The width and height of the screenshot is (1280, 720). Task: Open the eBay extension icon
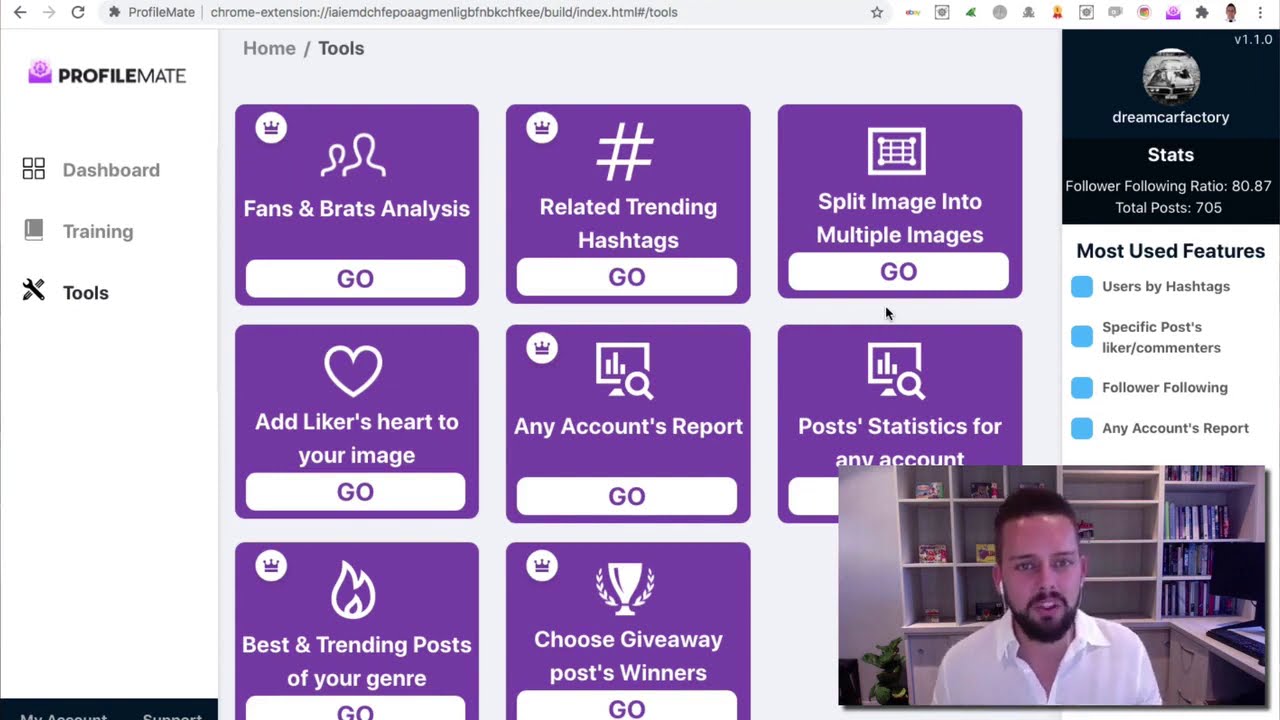913,12
